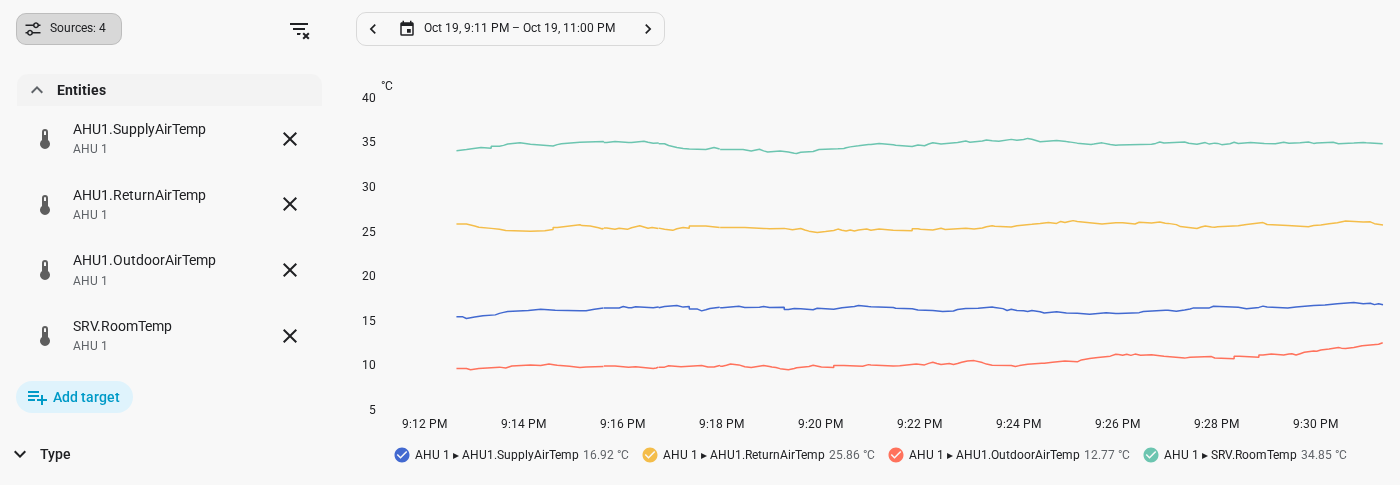Collapse the Entities section
This screenshot has width=1400, height=485.
click(169, 90)
